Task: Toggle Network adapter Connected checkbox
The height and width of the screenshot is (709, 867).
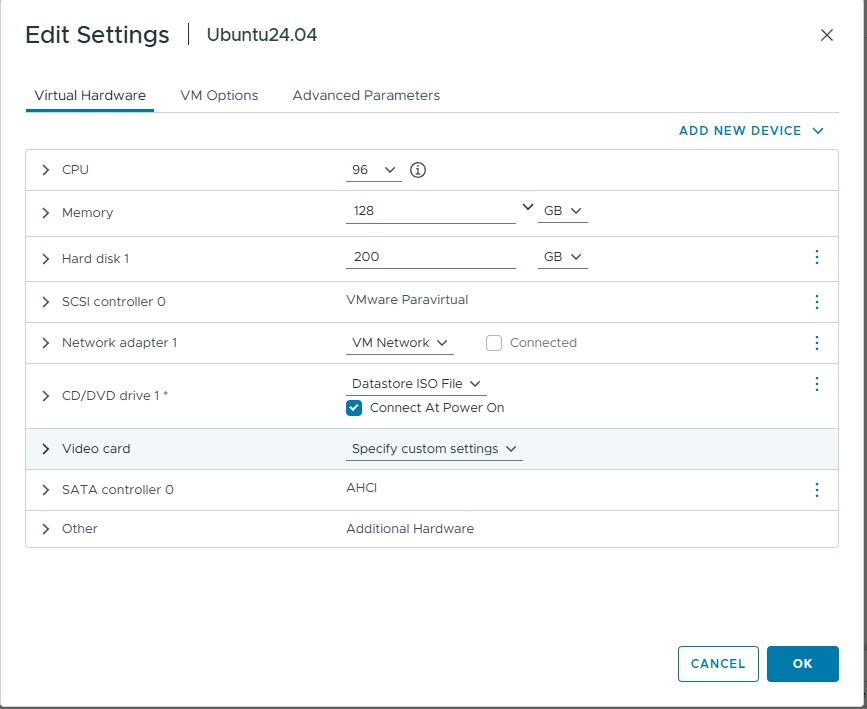Action: pyautogui.click(x=494, y=343)
